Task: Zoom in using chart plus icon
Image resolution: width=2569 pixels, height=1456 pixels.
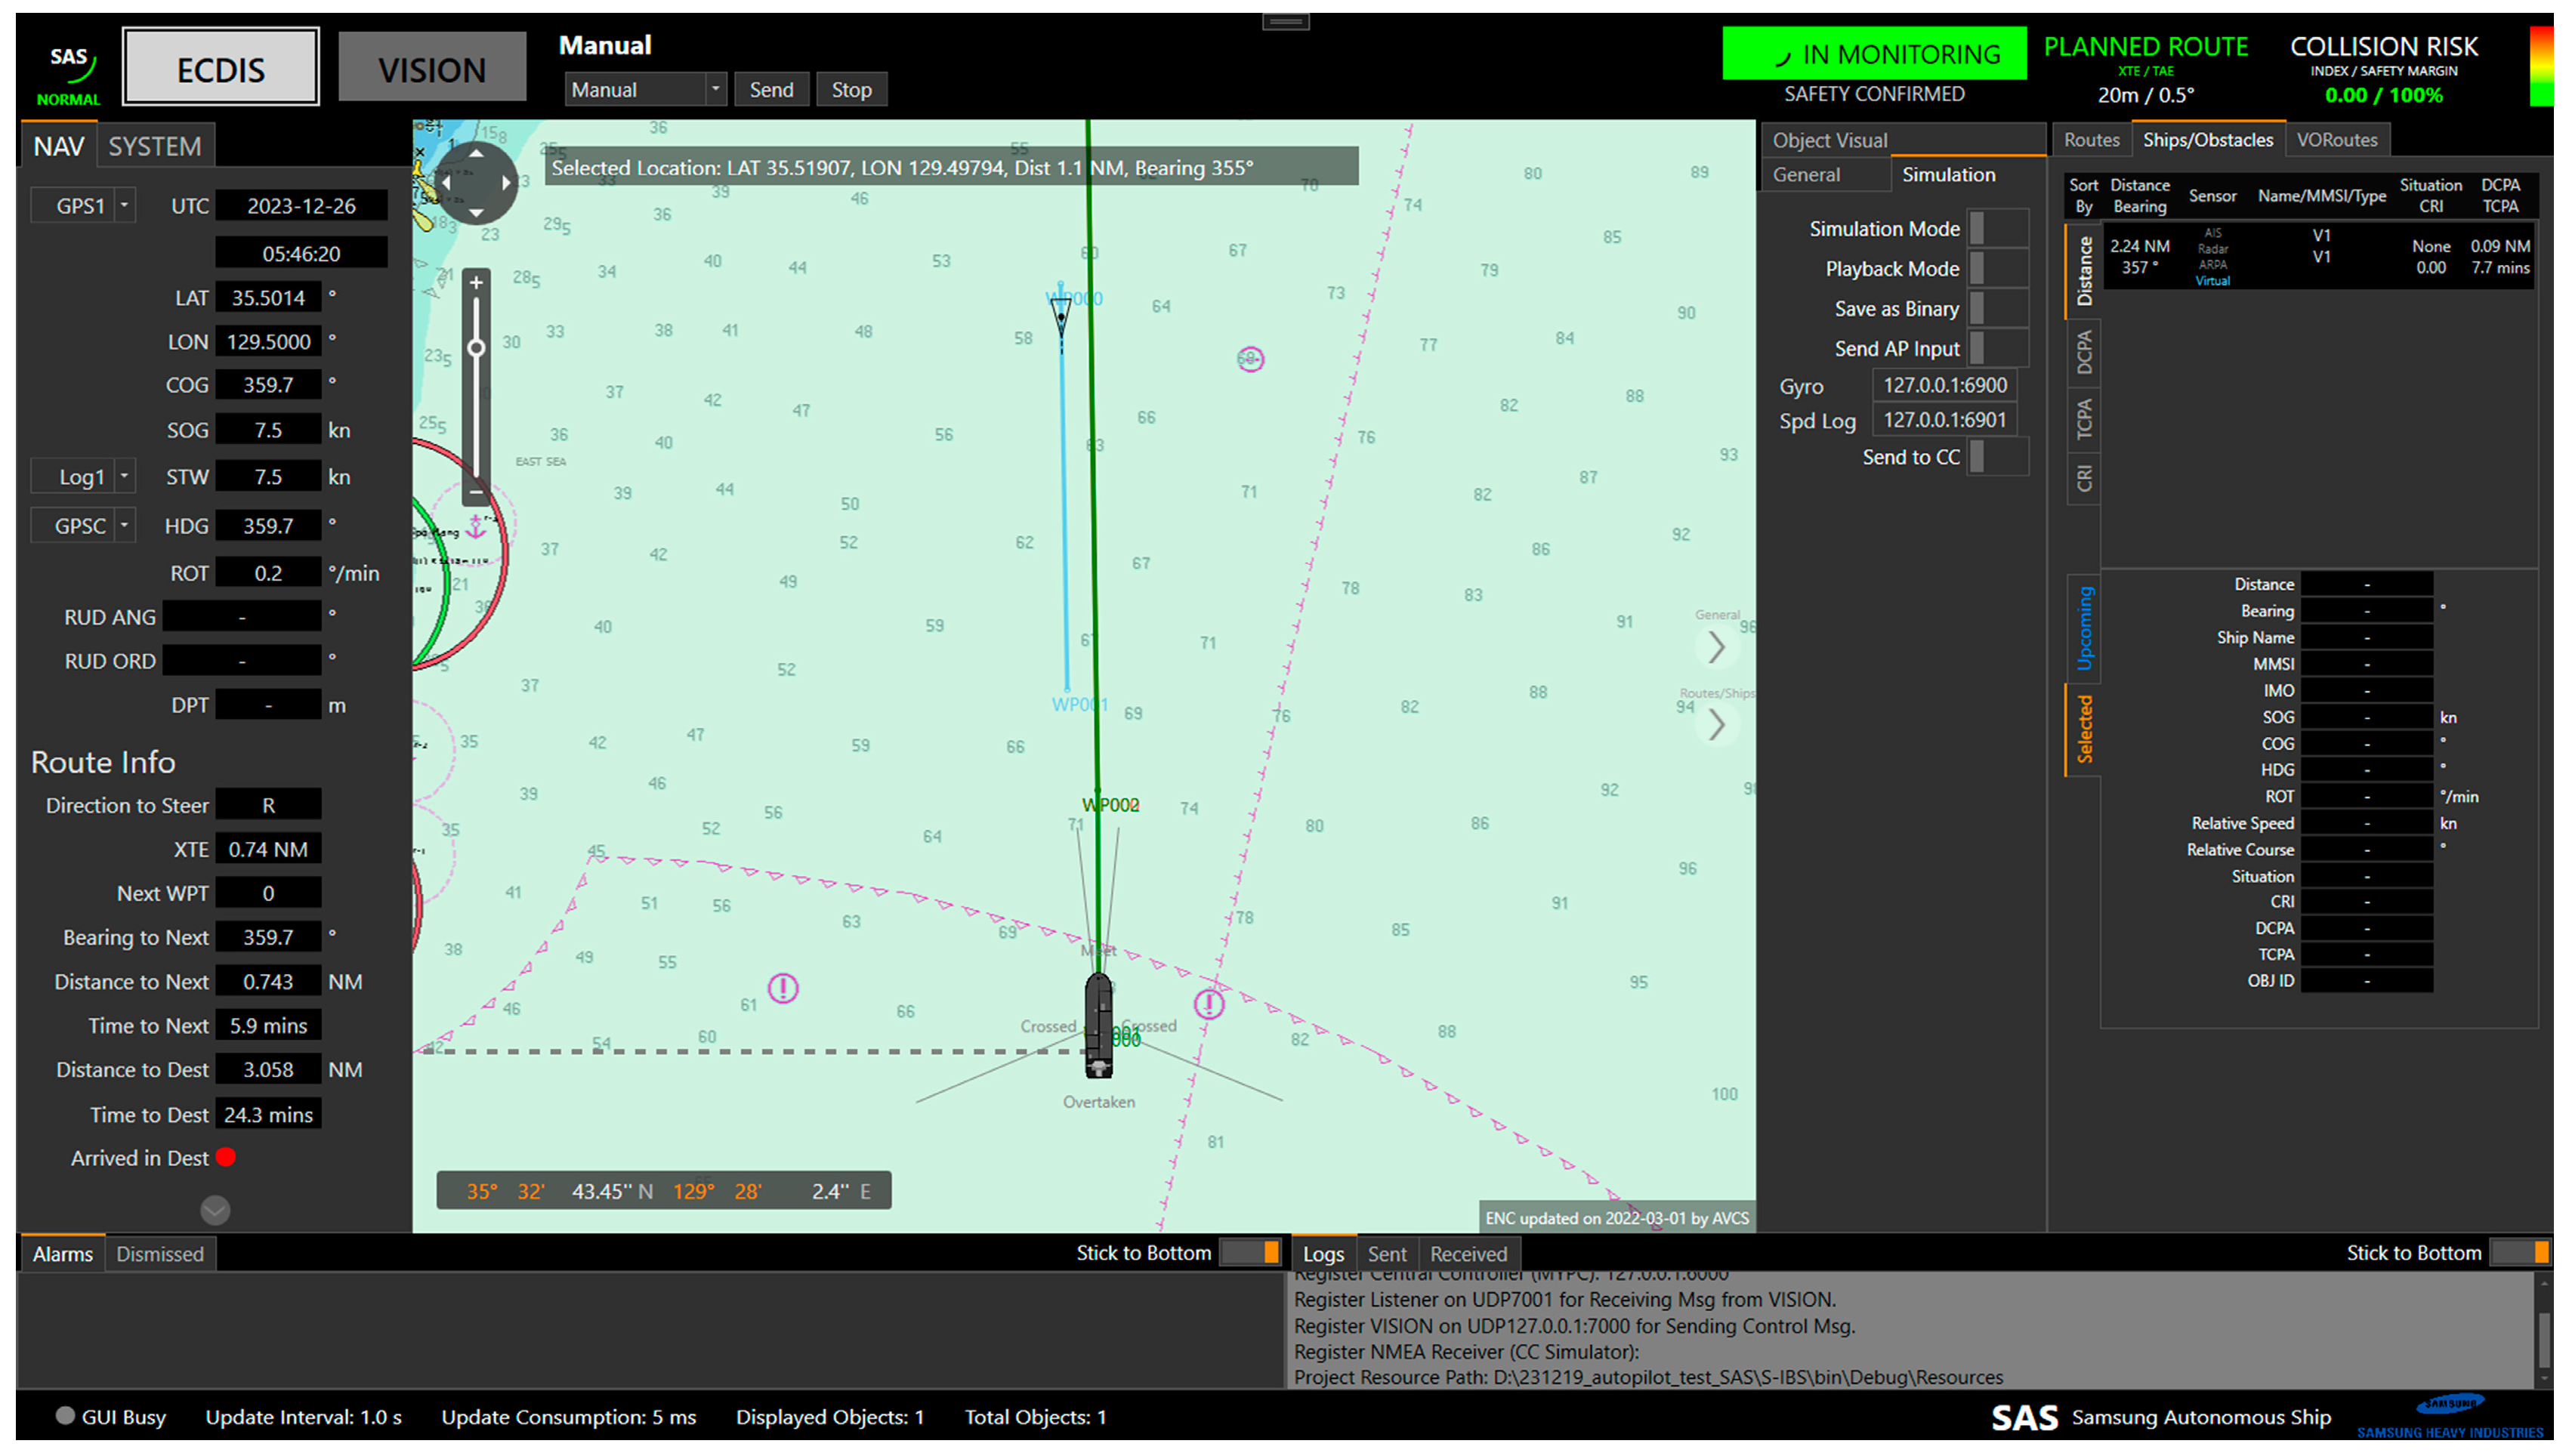Action: point(476,283)
